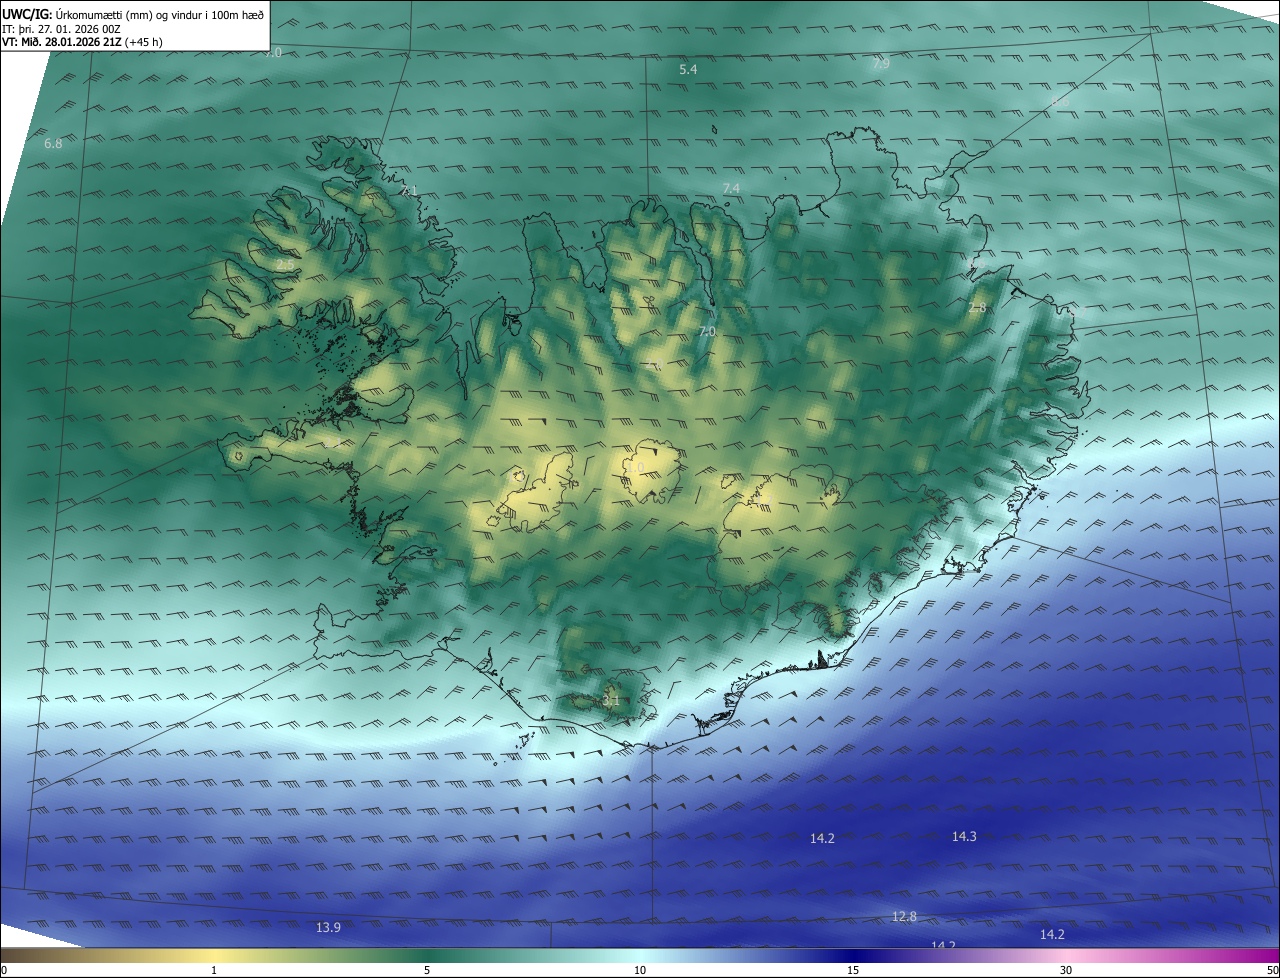Viewport: 1280px width, 978px height.
Task: Click the 30 tick label on the color scale
Action: (x=1066, y=970)
